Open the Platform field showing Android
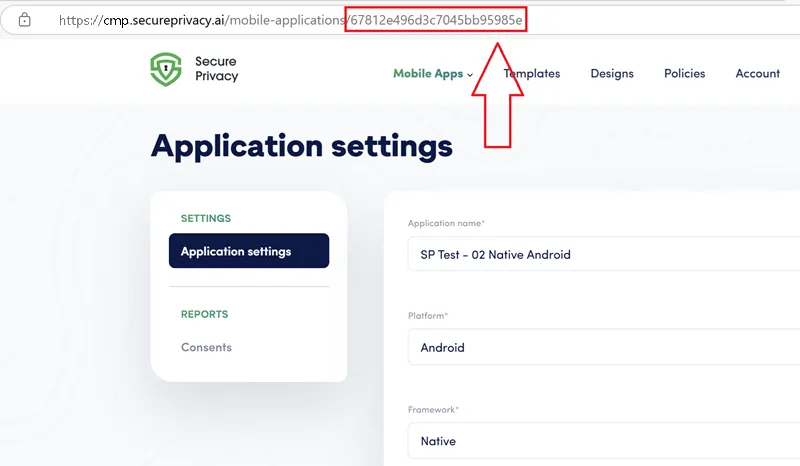 pos(604,347)
